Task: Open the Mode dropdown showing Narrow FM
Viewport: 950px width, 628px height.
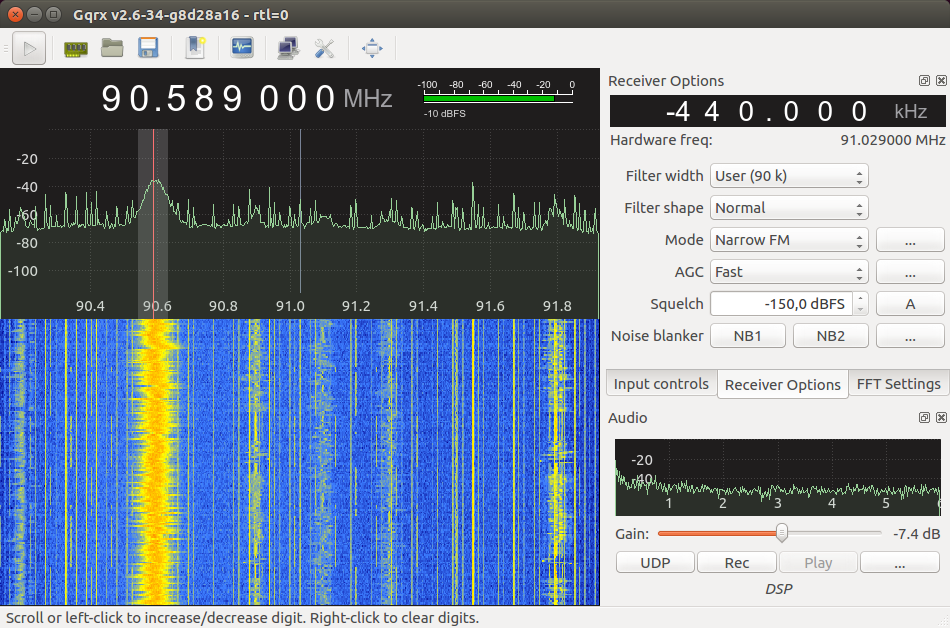Action: (x=789, y=240)
